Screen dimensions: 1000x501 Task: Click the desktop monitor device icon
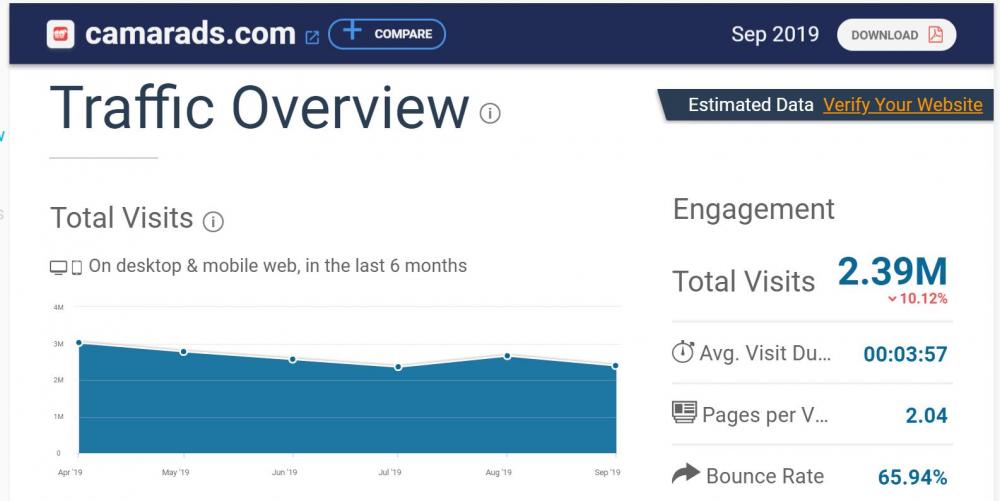(x=59, y=267)
